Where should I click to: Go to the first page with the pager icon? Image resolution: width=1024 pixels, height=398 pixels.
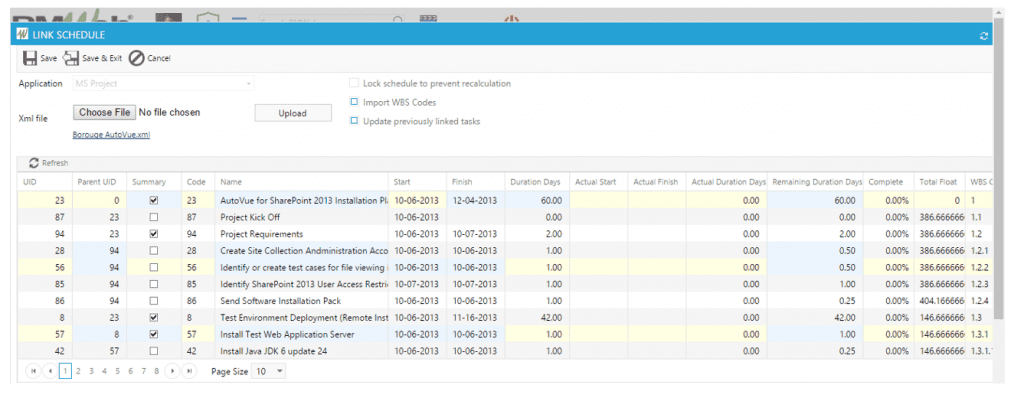[x=33, y=371]
